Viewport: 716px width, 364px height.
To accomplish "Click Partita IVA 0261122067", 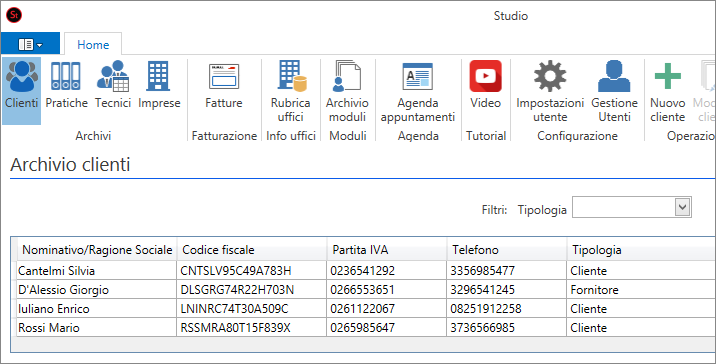I will pos(363,309).
